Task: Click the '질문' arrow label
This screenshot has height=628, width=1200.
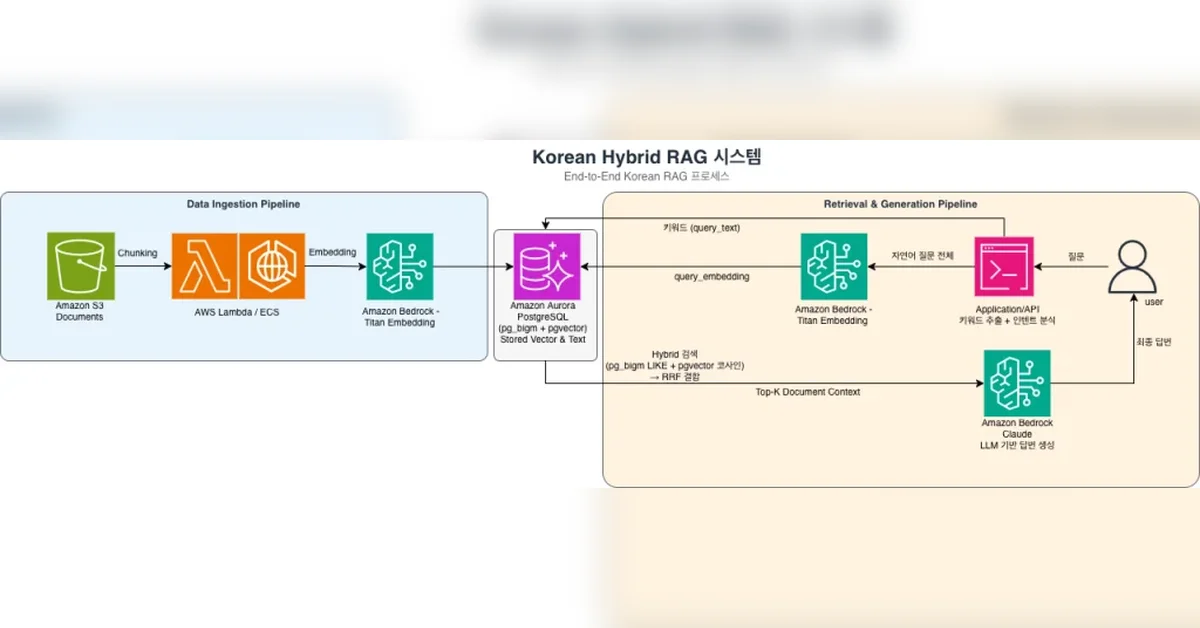Action: 1077,256
